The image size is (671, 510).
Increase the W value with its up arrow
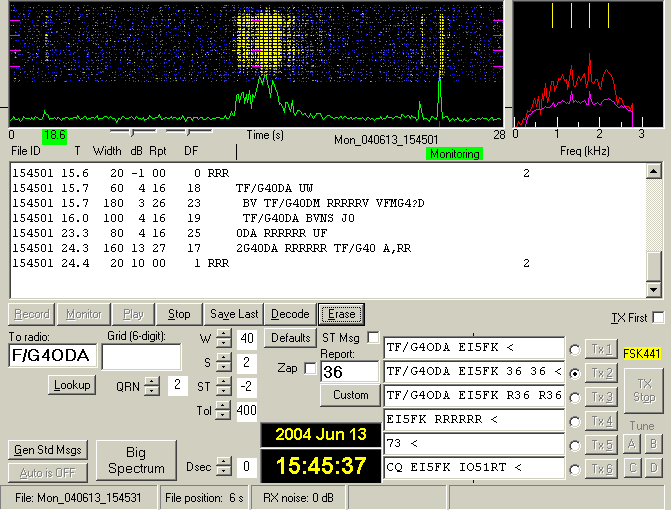click(224, 334)
